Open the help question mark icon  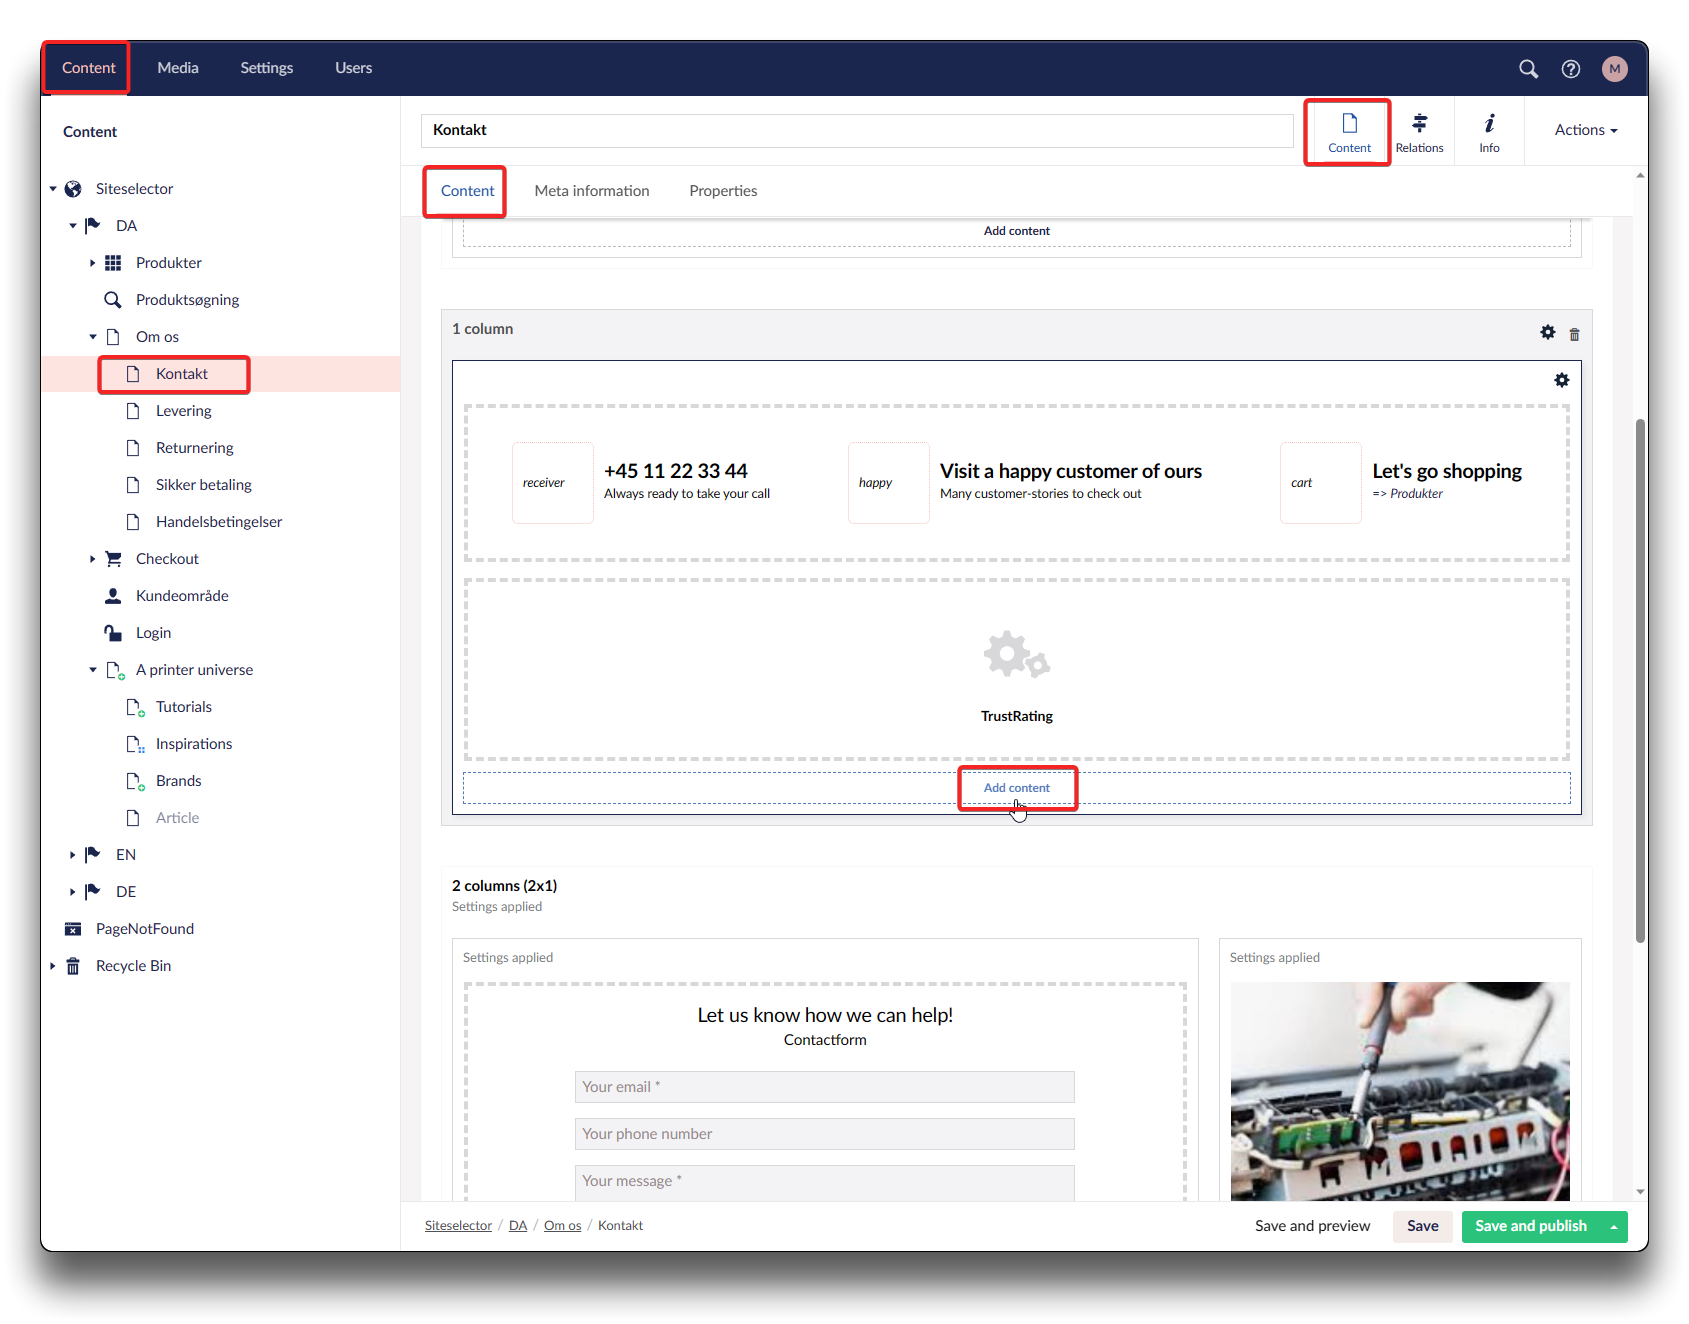click(x=1571, y=69)
